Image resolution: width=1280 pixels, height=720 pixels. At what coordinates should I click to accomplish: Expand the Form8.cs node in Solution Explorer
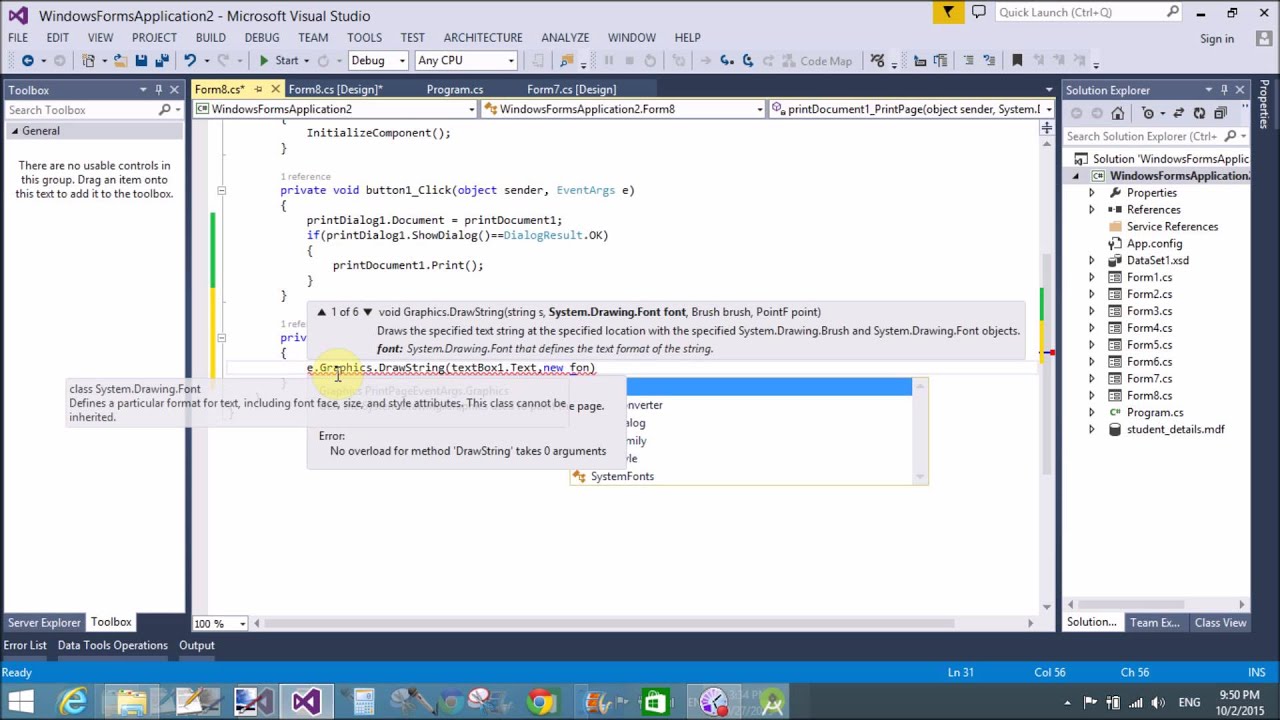tap(1091, 396)
